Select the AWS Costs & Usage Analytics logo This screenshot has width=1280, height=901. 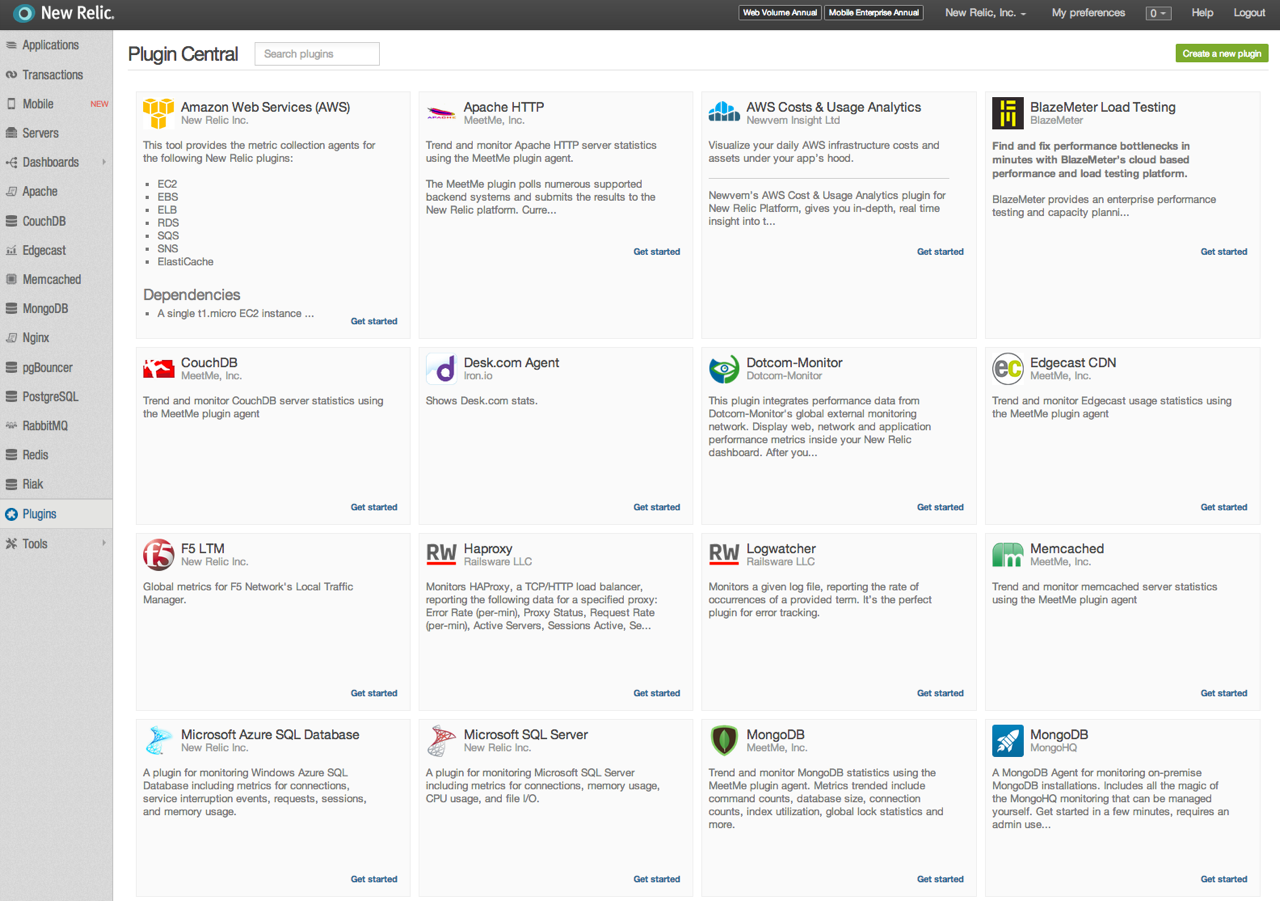pyautogui.click(x=724, y=112)
